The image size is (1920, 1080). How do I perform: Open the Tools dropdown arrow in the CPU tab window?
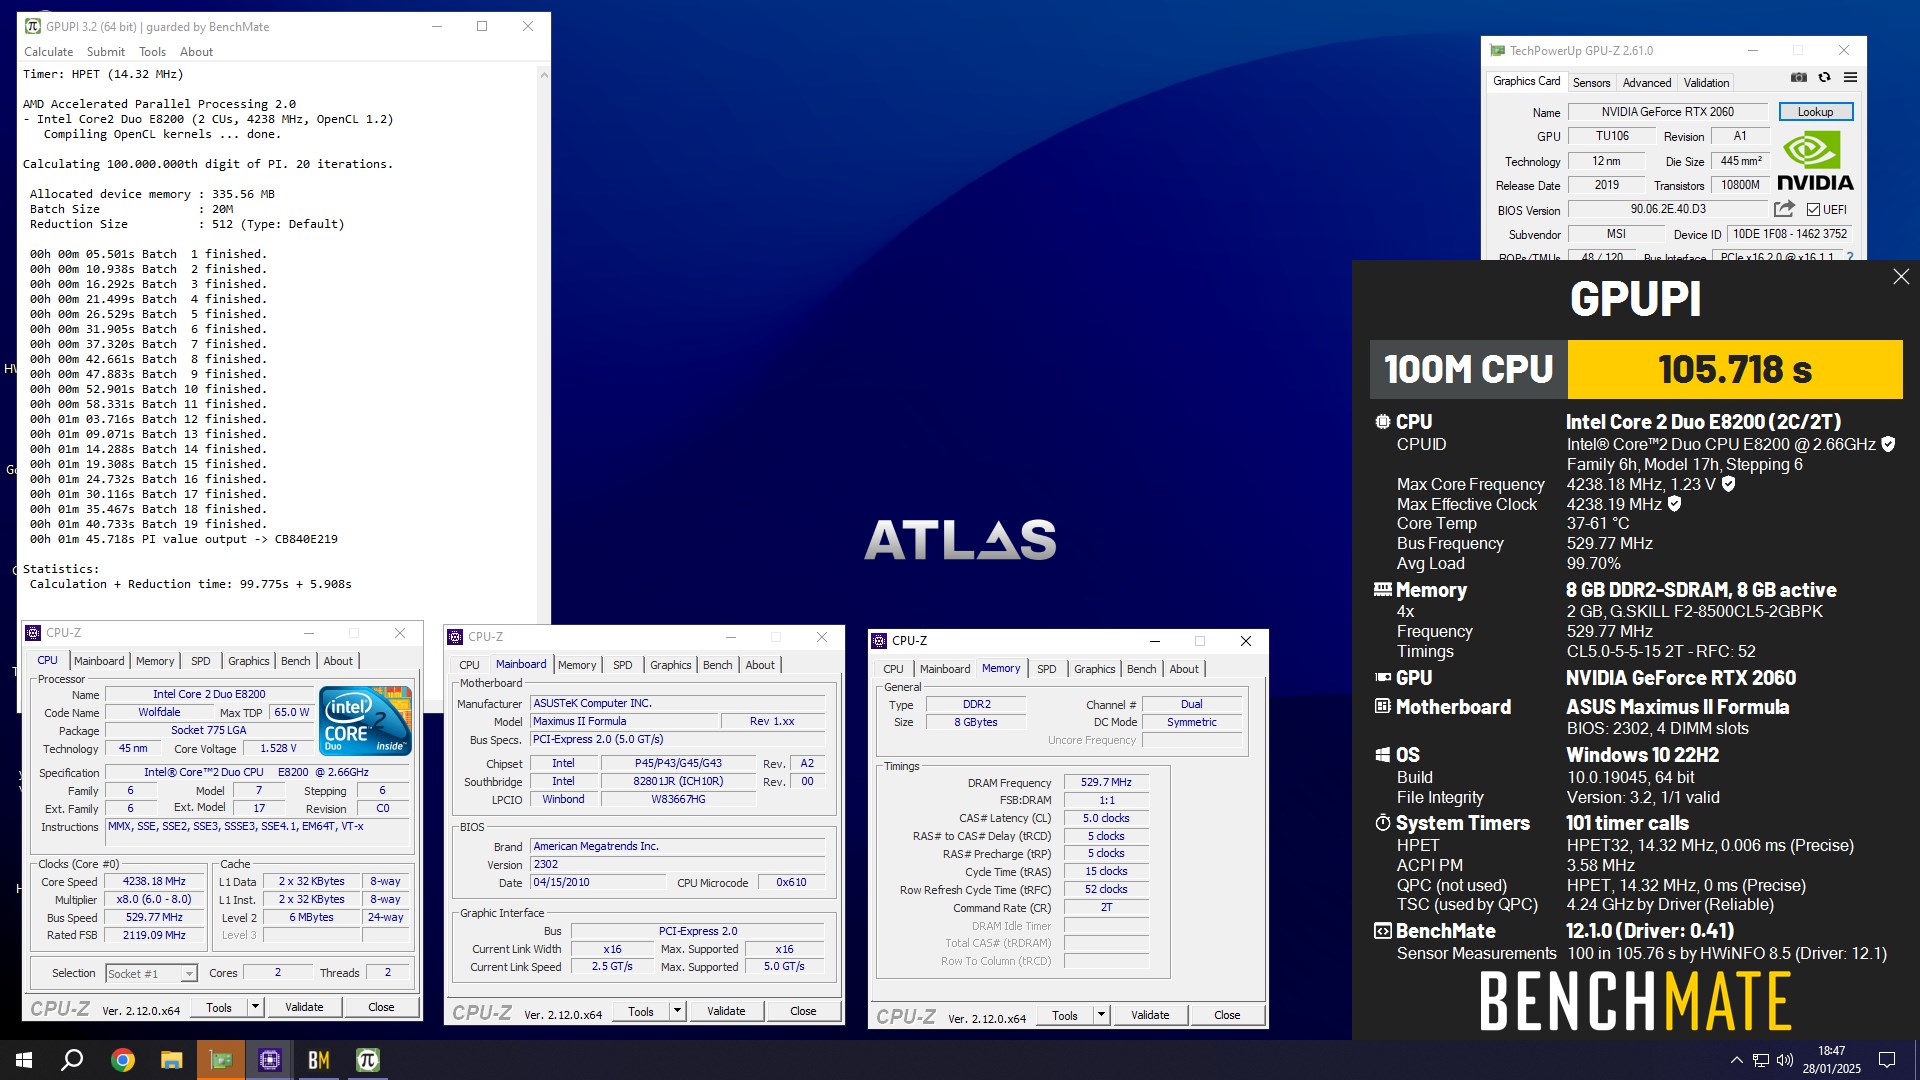click(255, 1007)
